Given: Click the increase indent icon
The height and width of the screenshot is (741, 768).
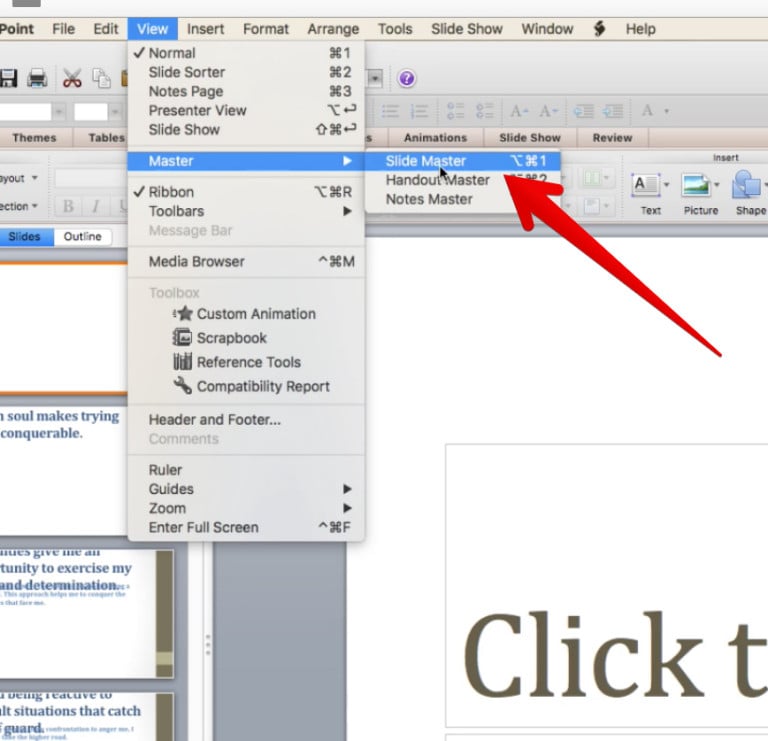Looking at the screenshot, I should coord(613,111).
